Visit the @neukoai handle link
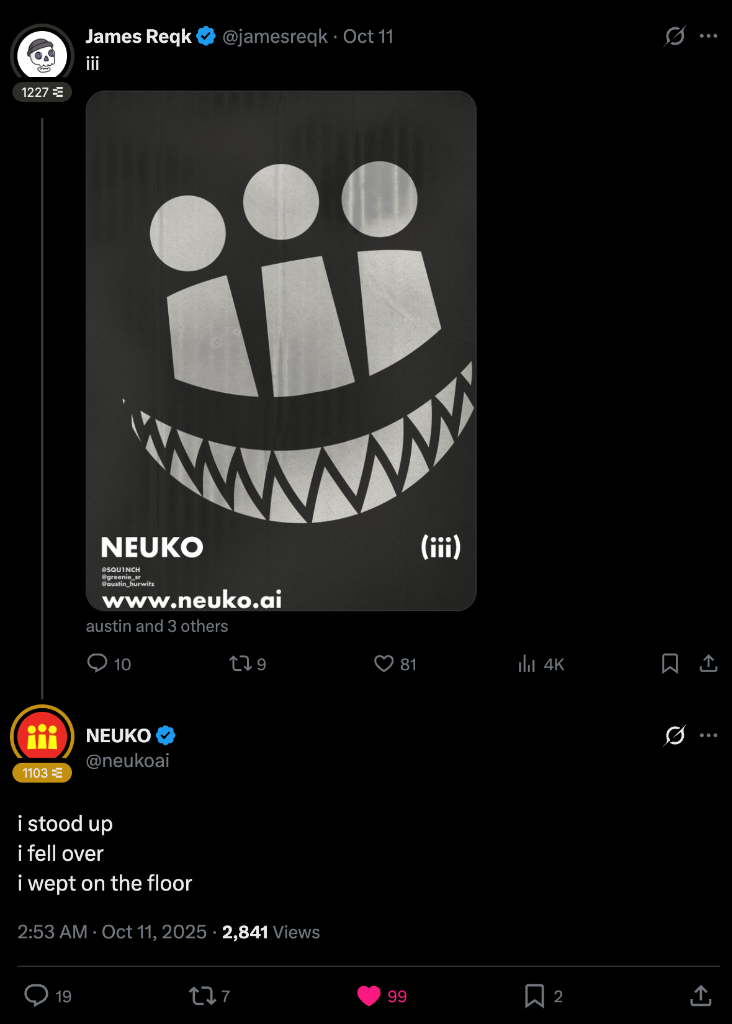Screen dimensions: 732x1024 coord(127,762)
